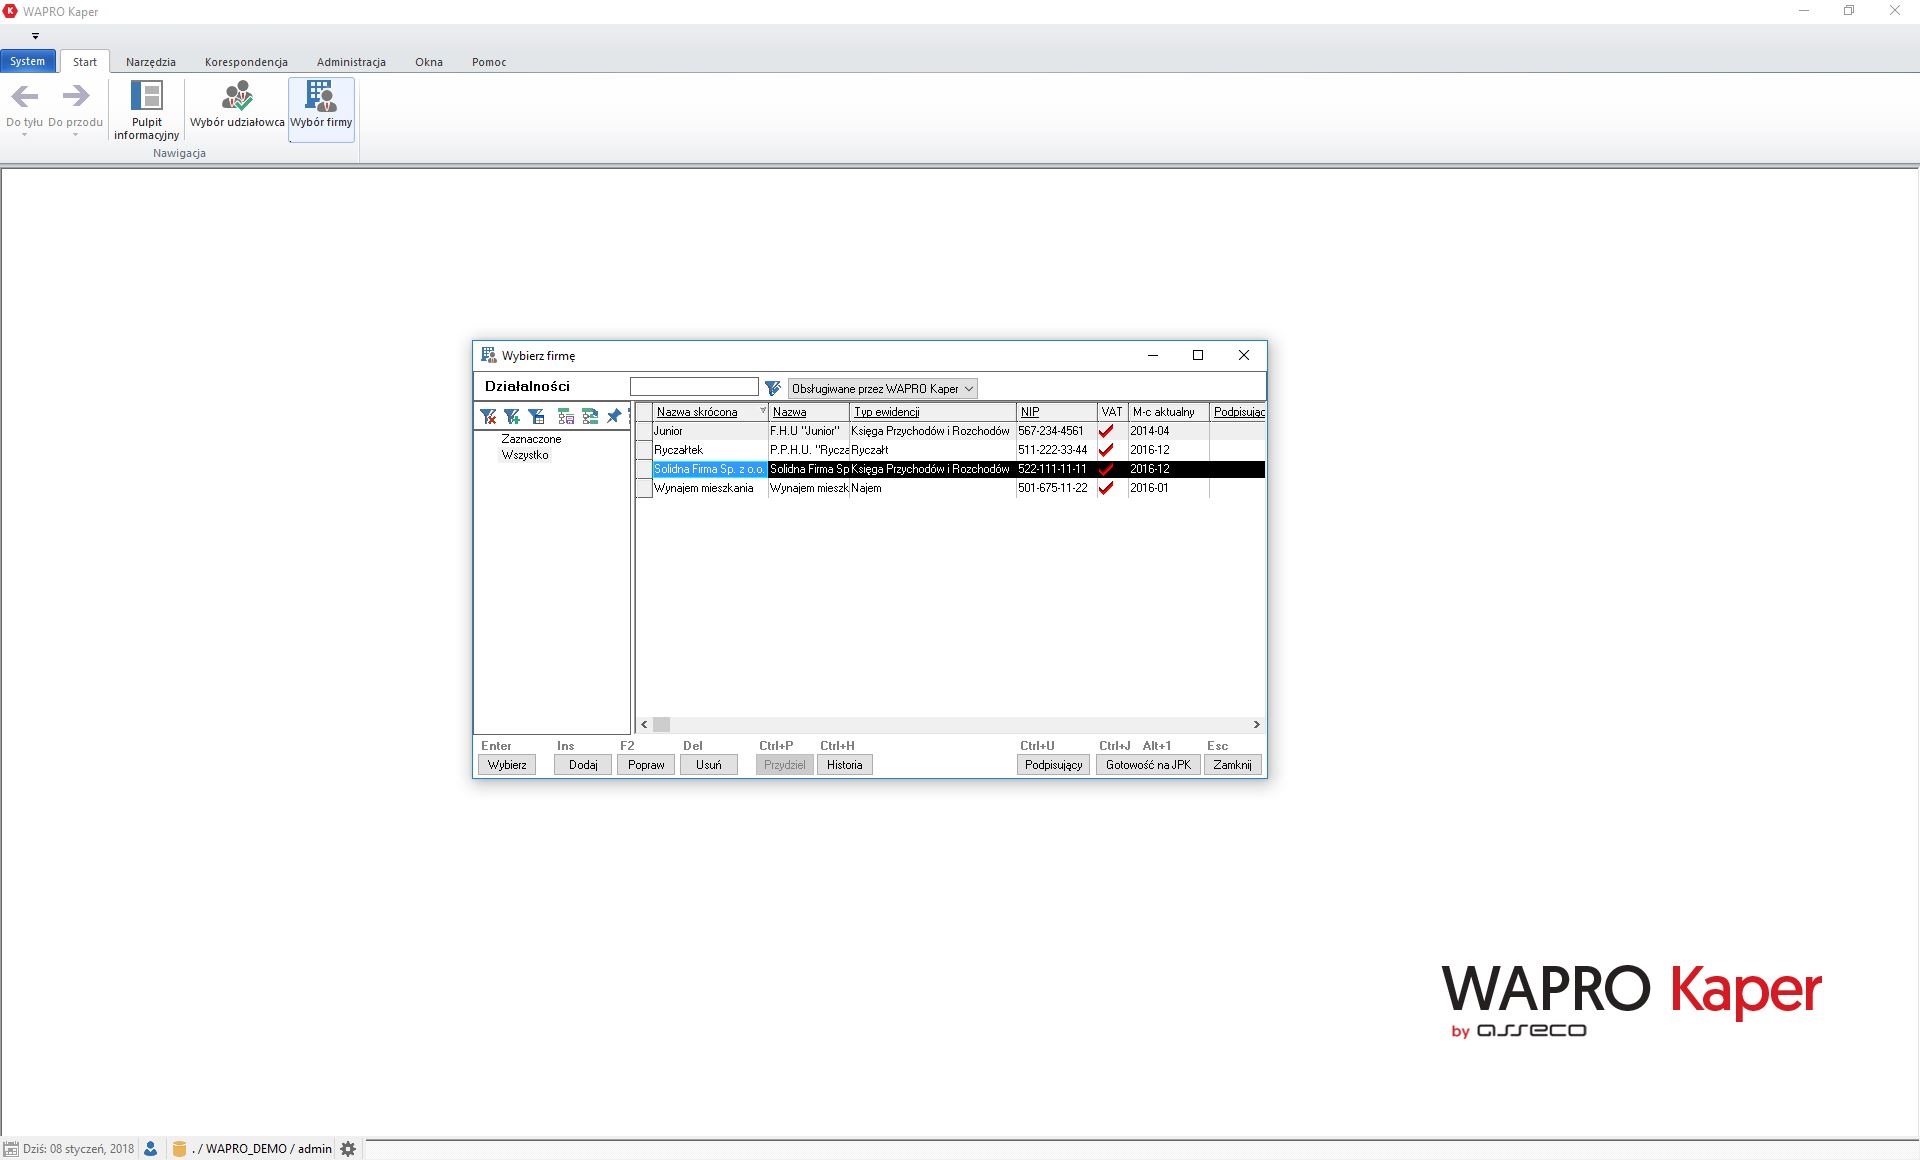Click the Zamknij button
This screenshot has width=1920, height=1160.
[1232, 765]
